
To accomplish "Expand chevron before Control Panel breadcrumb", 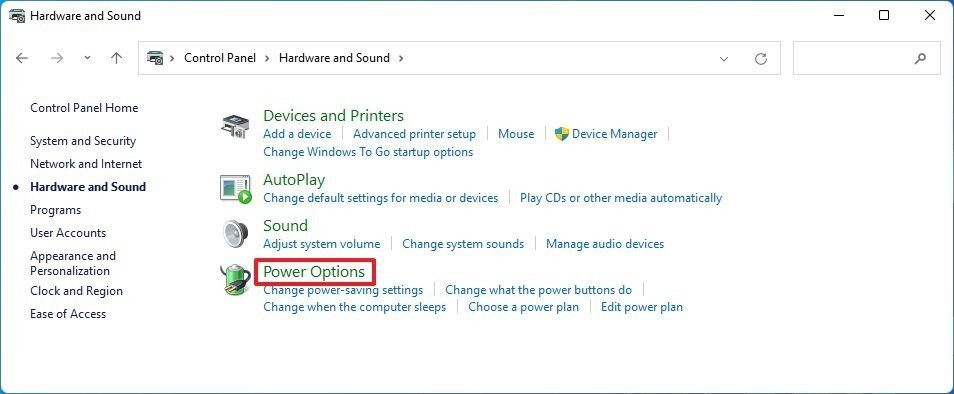I will pos(172,58).
